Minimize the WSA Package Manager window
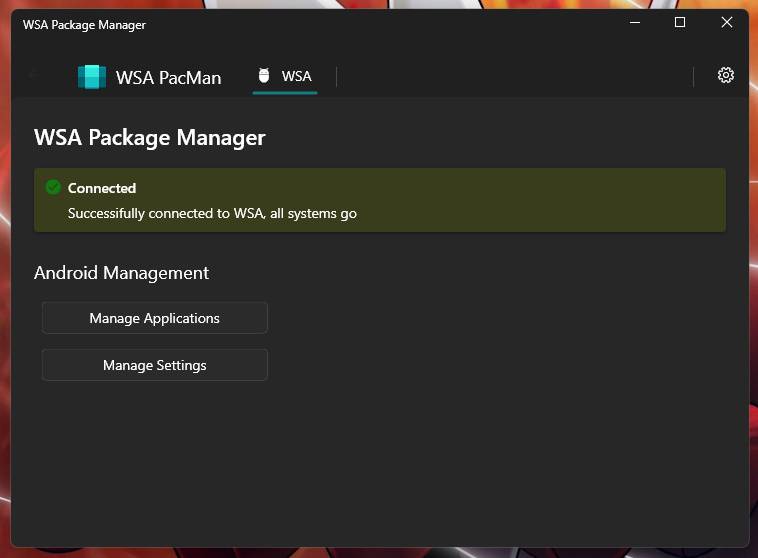 [635, 23]
